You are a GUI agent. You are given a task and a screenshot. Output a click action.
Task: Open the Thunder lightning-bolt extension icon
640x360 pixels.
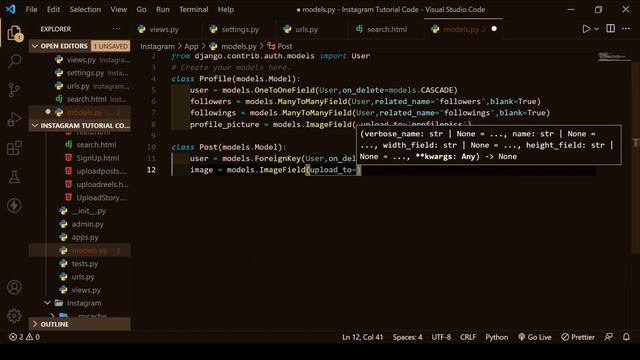coord(14,205)
